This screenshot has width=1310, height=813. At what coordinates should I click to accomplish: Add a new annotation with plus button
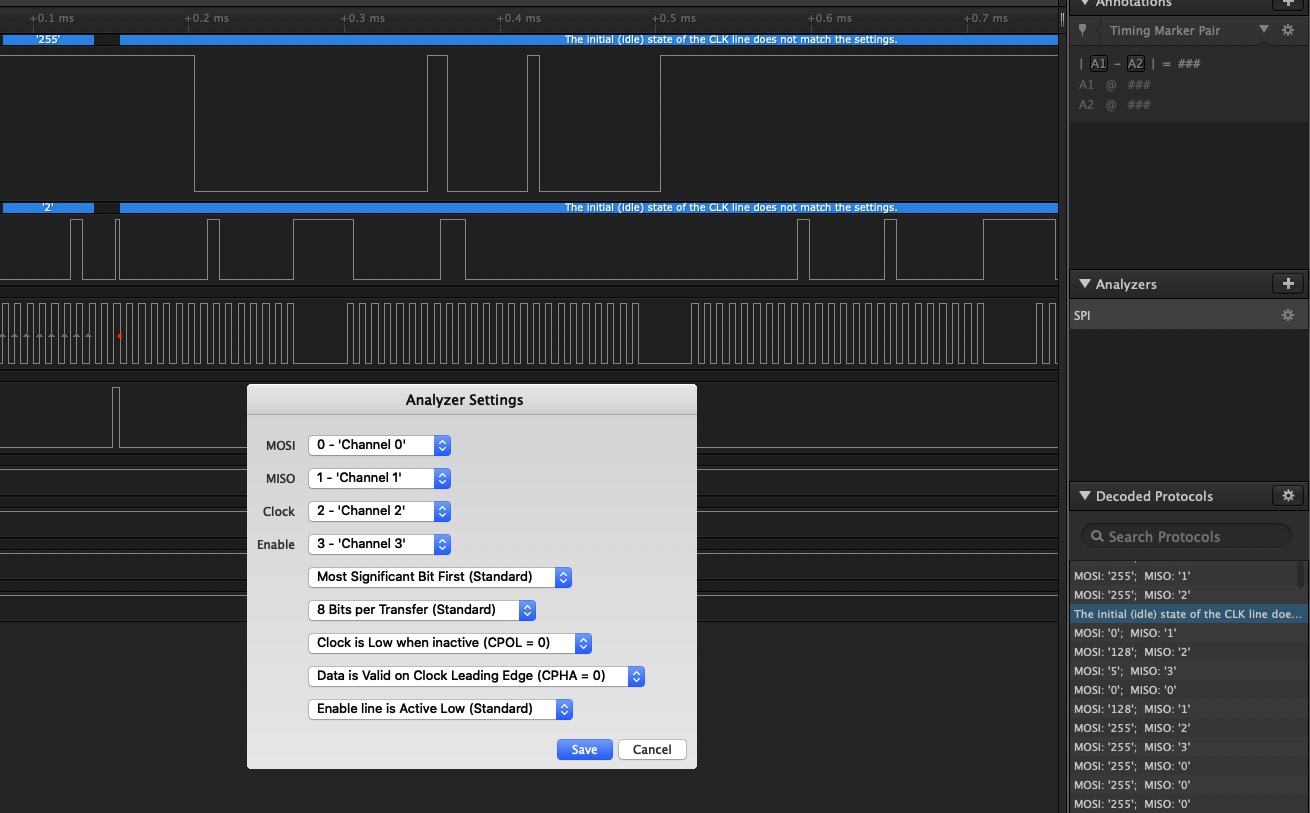tap(1288, 4)
